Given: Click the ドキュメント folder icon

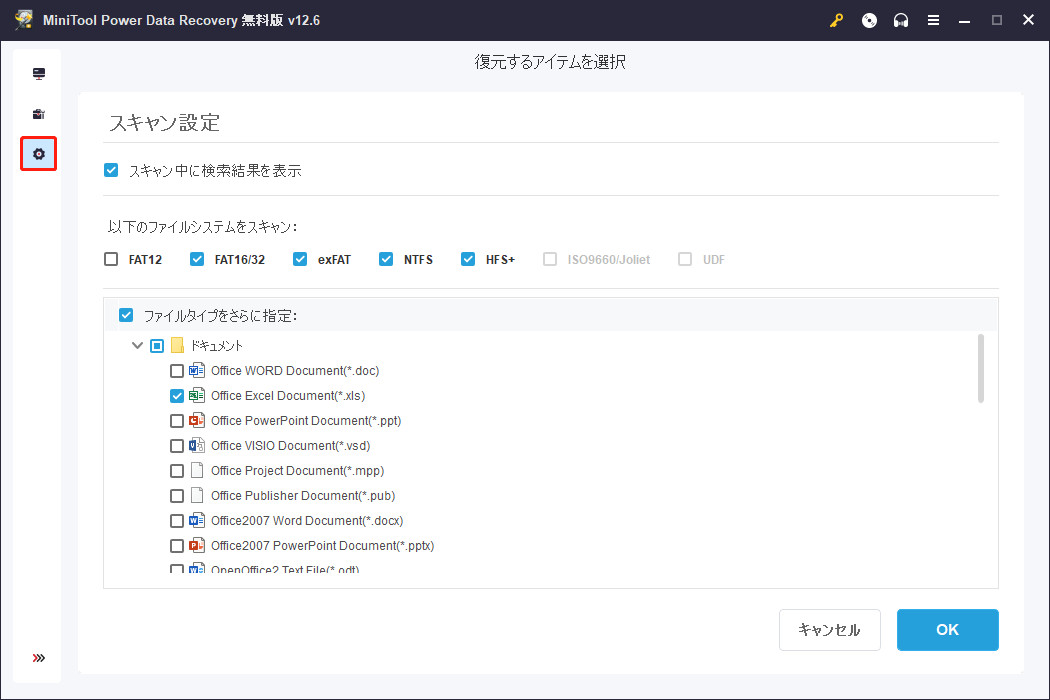Looking at the screenshot, I should tap(177, 346).
